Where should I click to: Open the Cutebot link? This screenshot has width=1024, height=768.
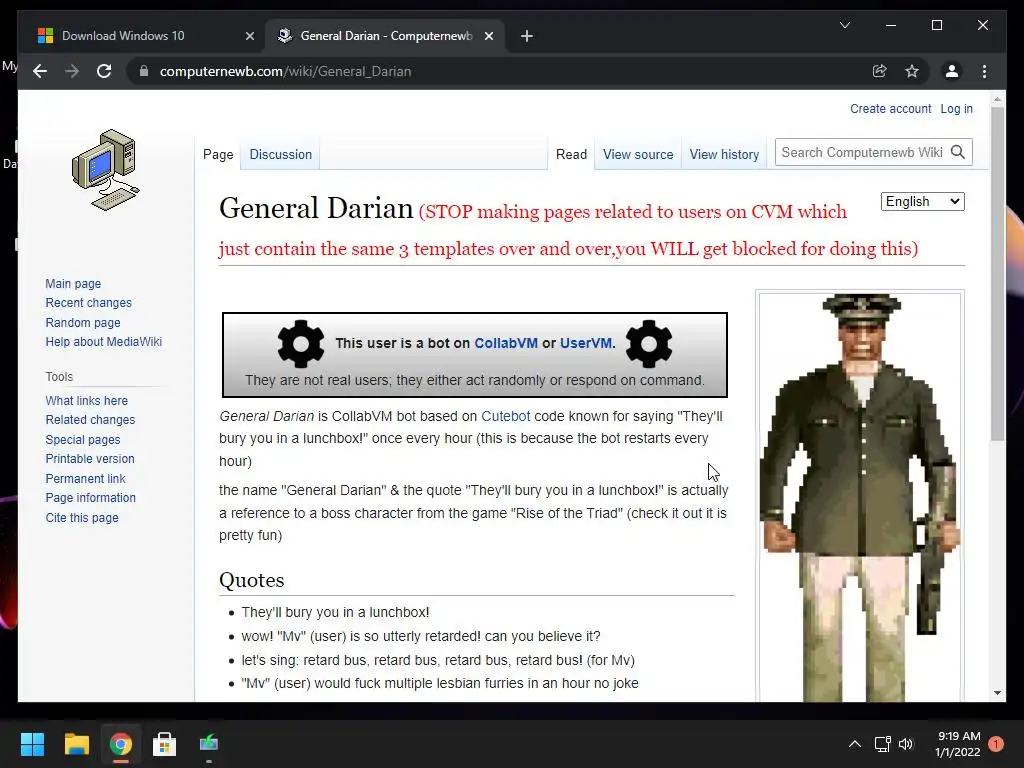click(505, 416)
